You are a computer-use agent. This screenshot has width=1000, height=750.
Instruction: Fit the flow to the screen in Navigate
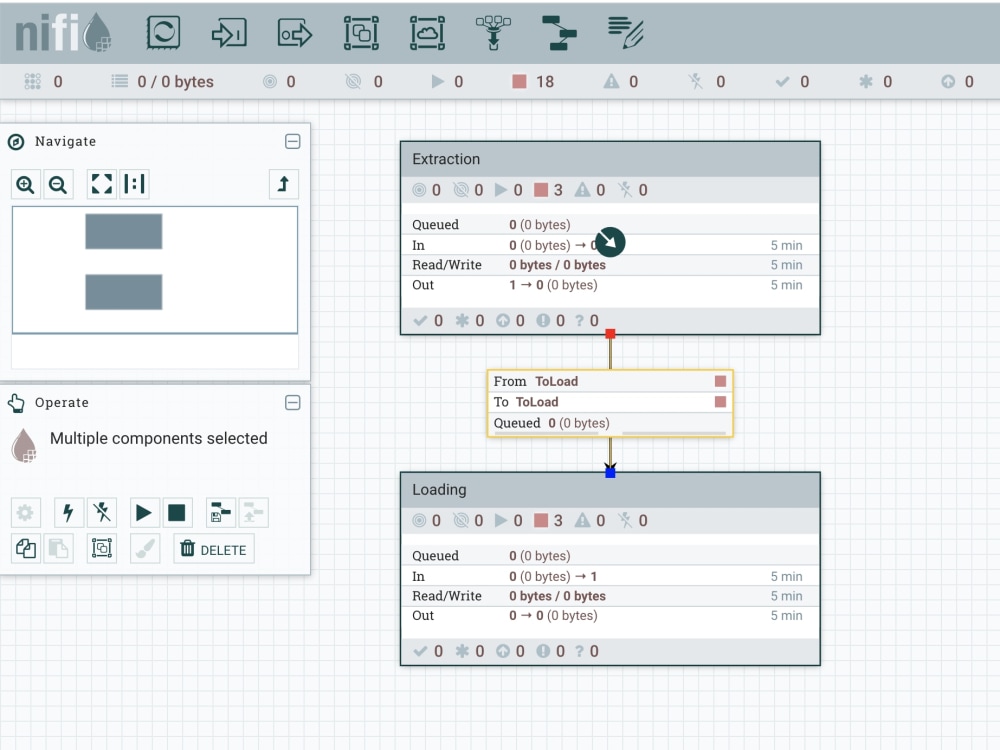pyautogui.click(x=101, y=184)
